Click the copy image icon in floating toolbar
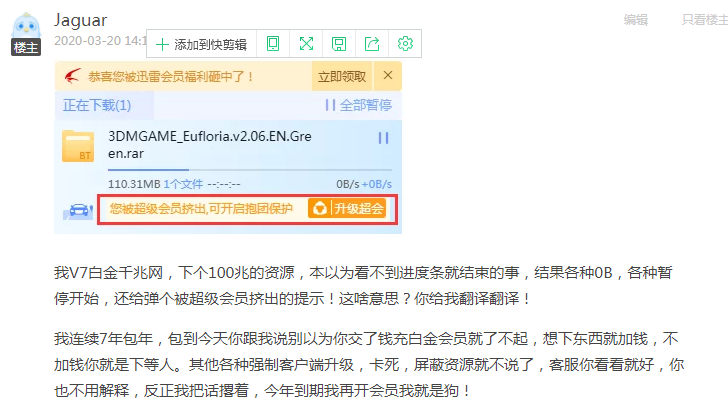This screenshot has width=728, height=417. tap(273, 44)
